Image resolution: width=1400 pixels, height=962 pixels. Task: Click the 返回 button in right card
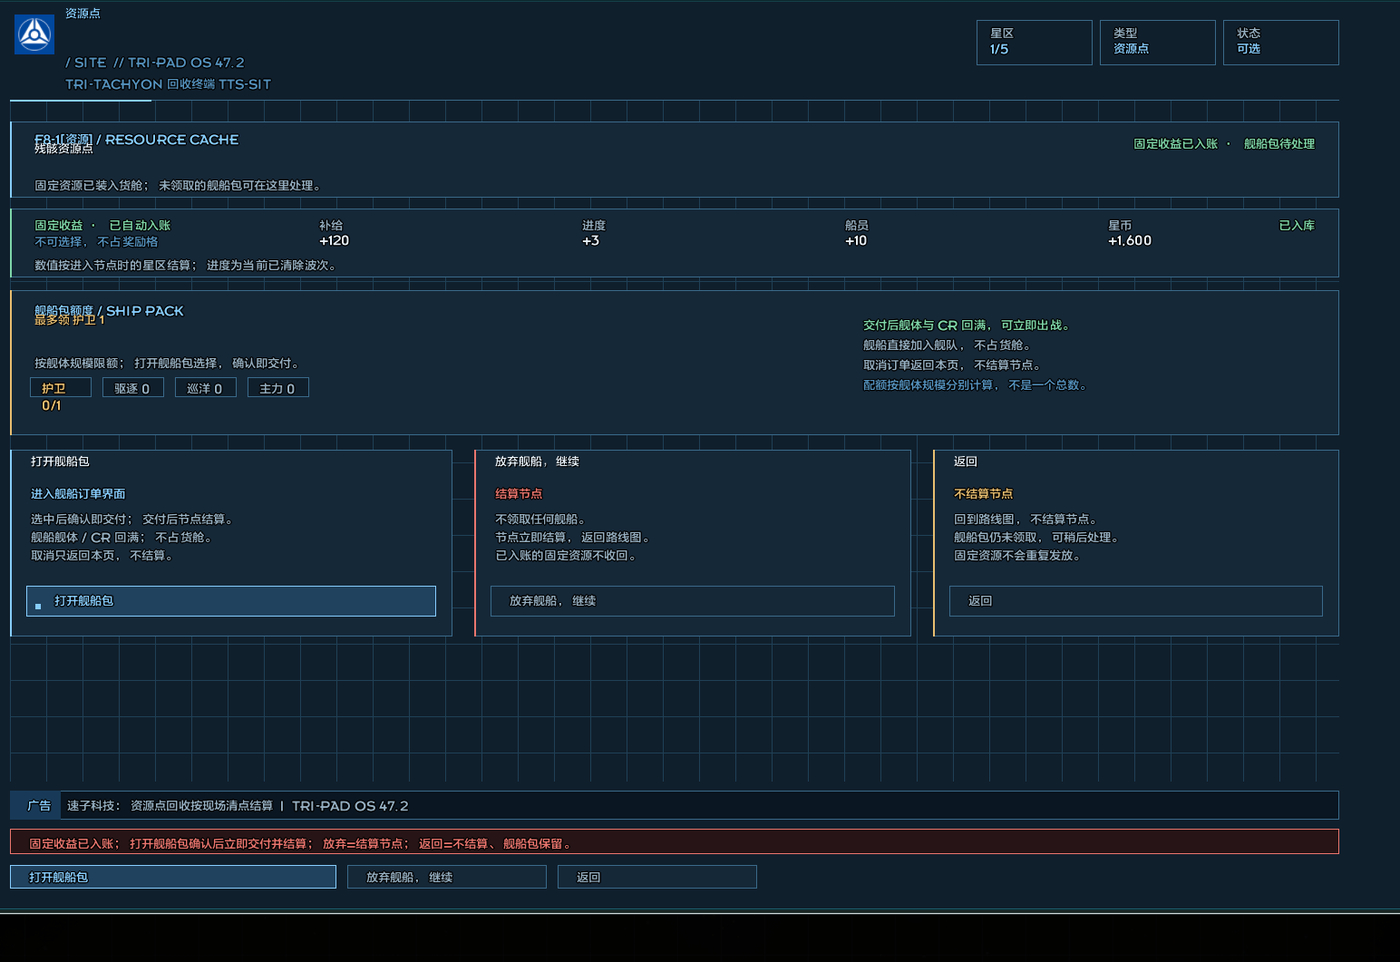1135,601
